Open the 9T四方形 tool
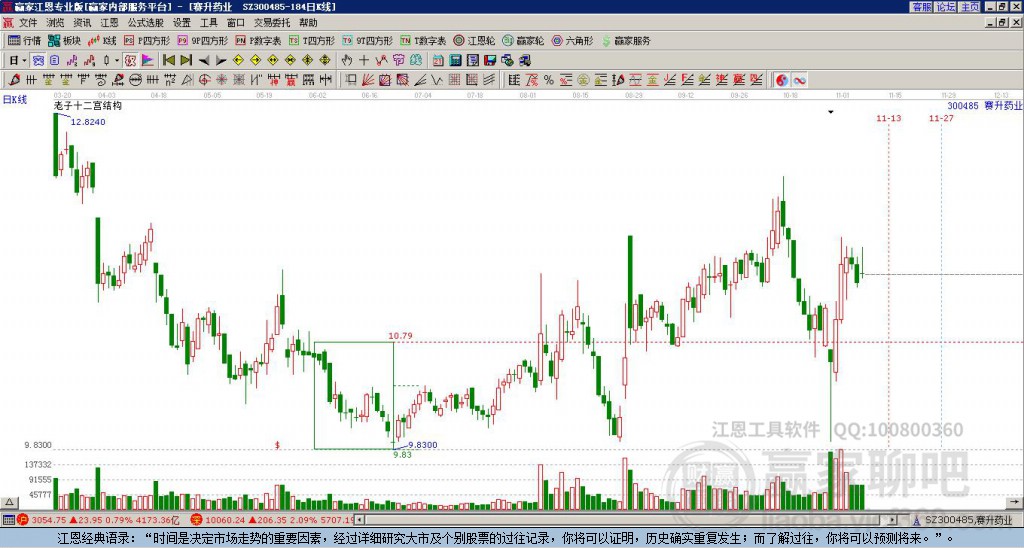The width and height of the screenshot is (1024, 548). point(367,40)
